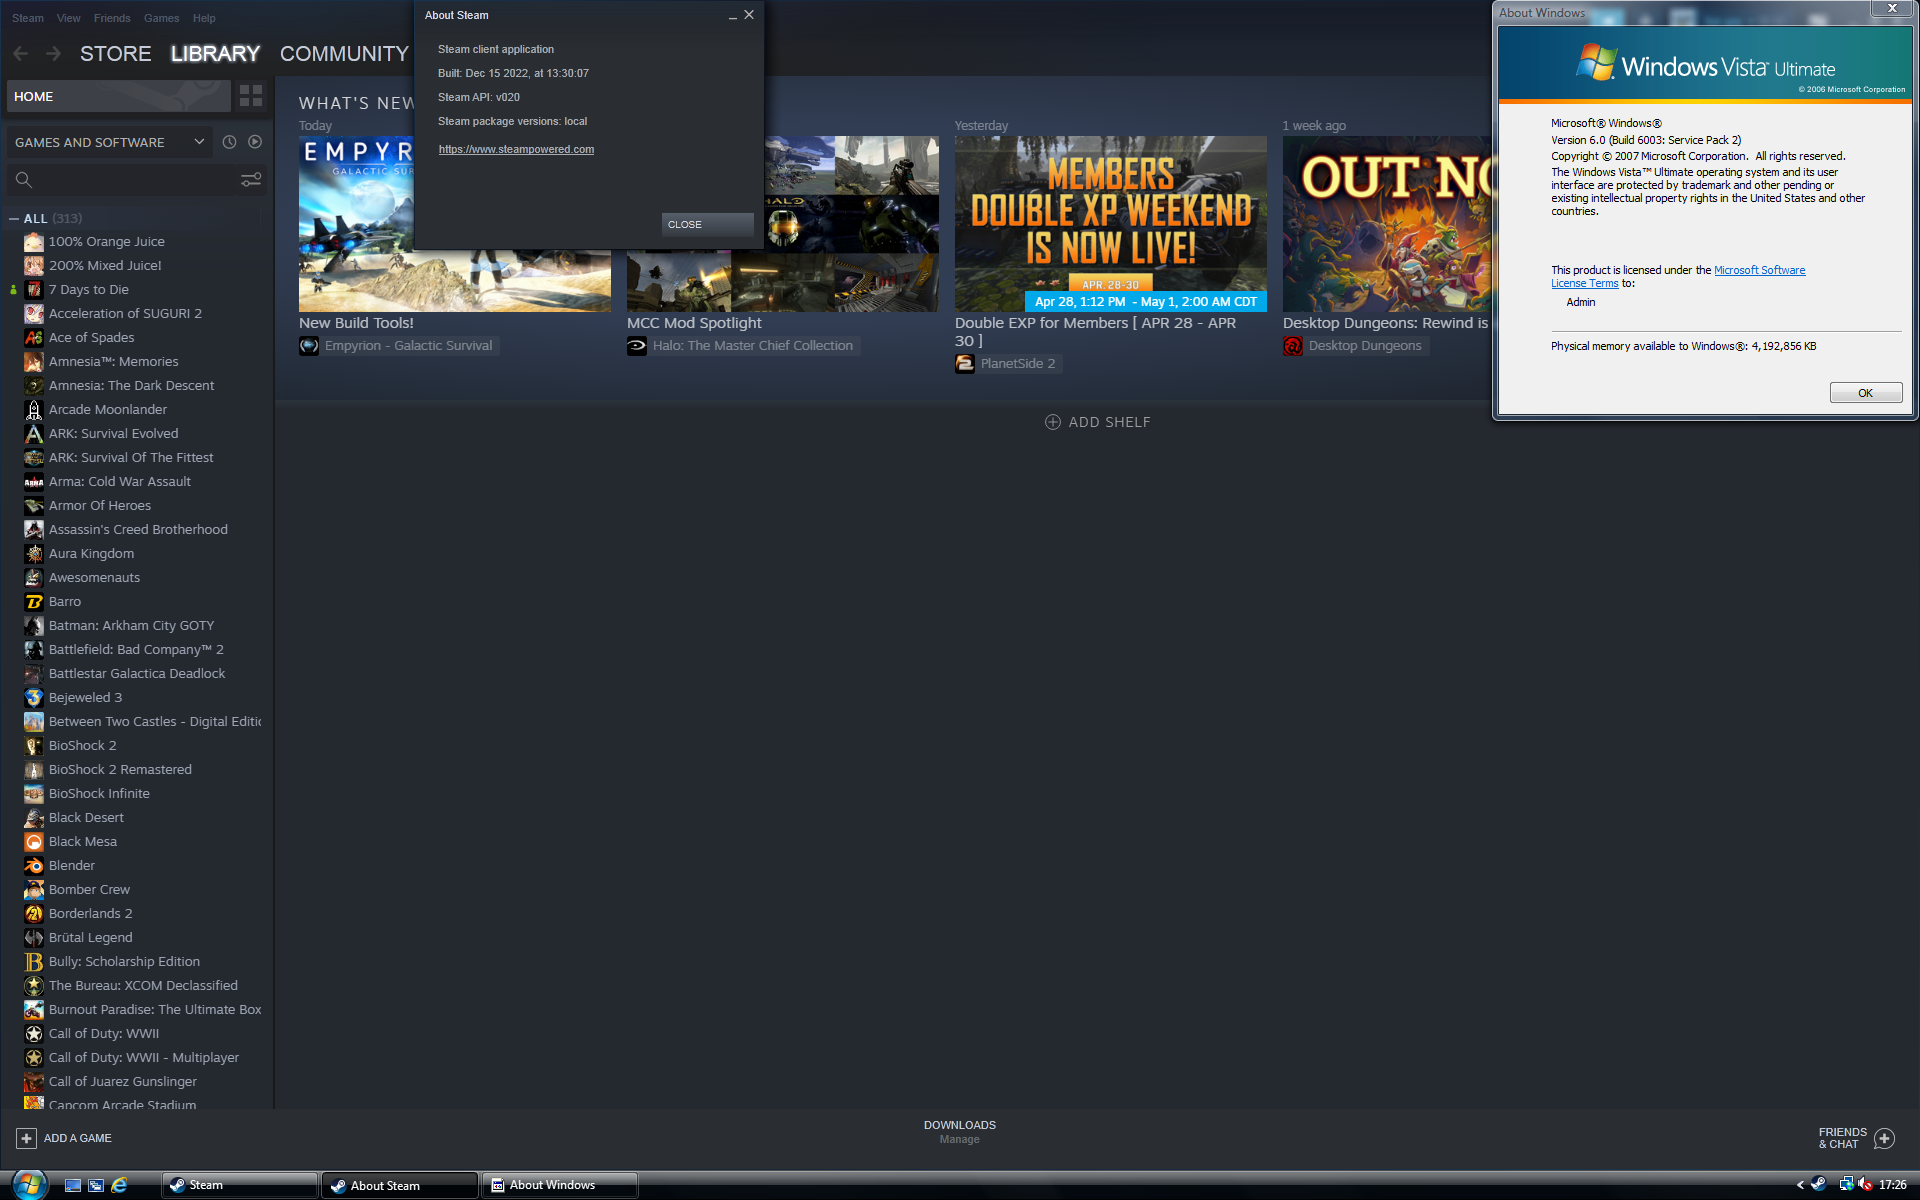Toggle ready-to-play filter icon
This screenshot has height=1200, width=1920.
pyautogui.click(x=255, y=142)
